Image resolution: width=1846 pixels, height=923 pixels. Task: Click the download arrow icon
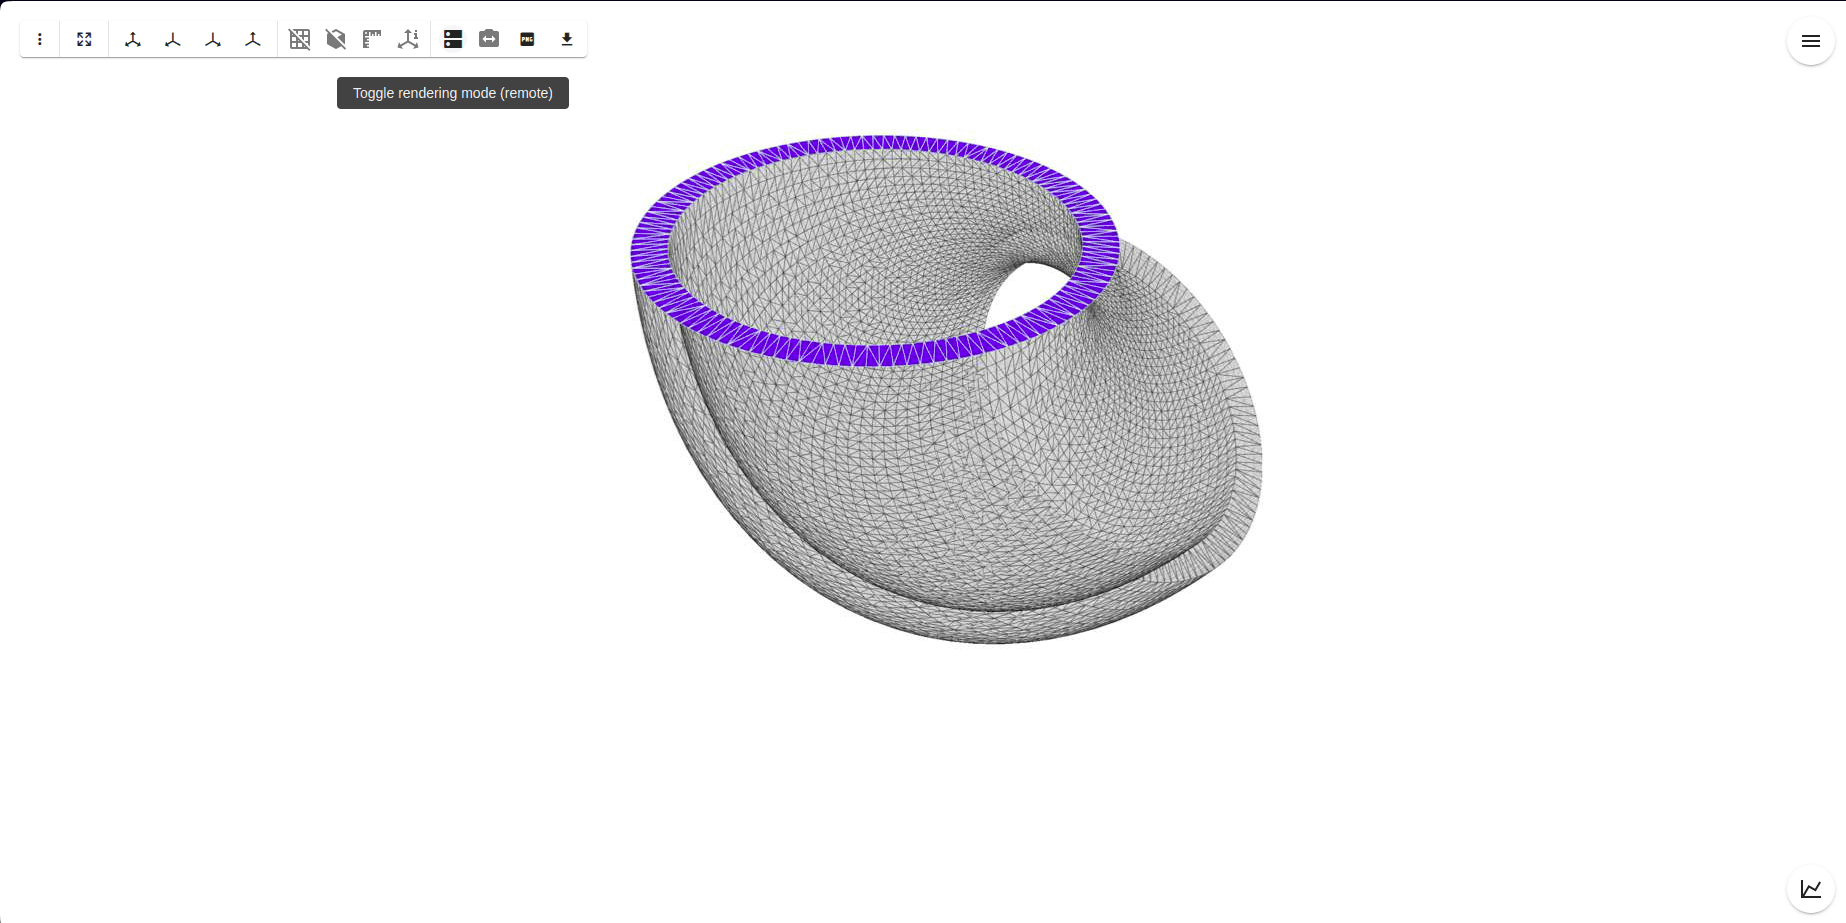[x=567, y=39]
